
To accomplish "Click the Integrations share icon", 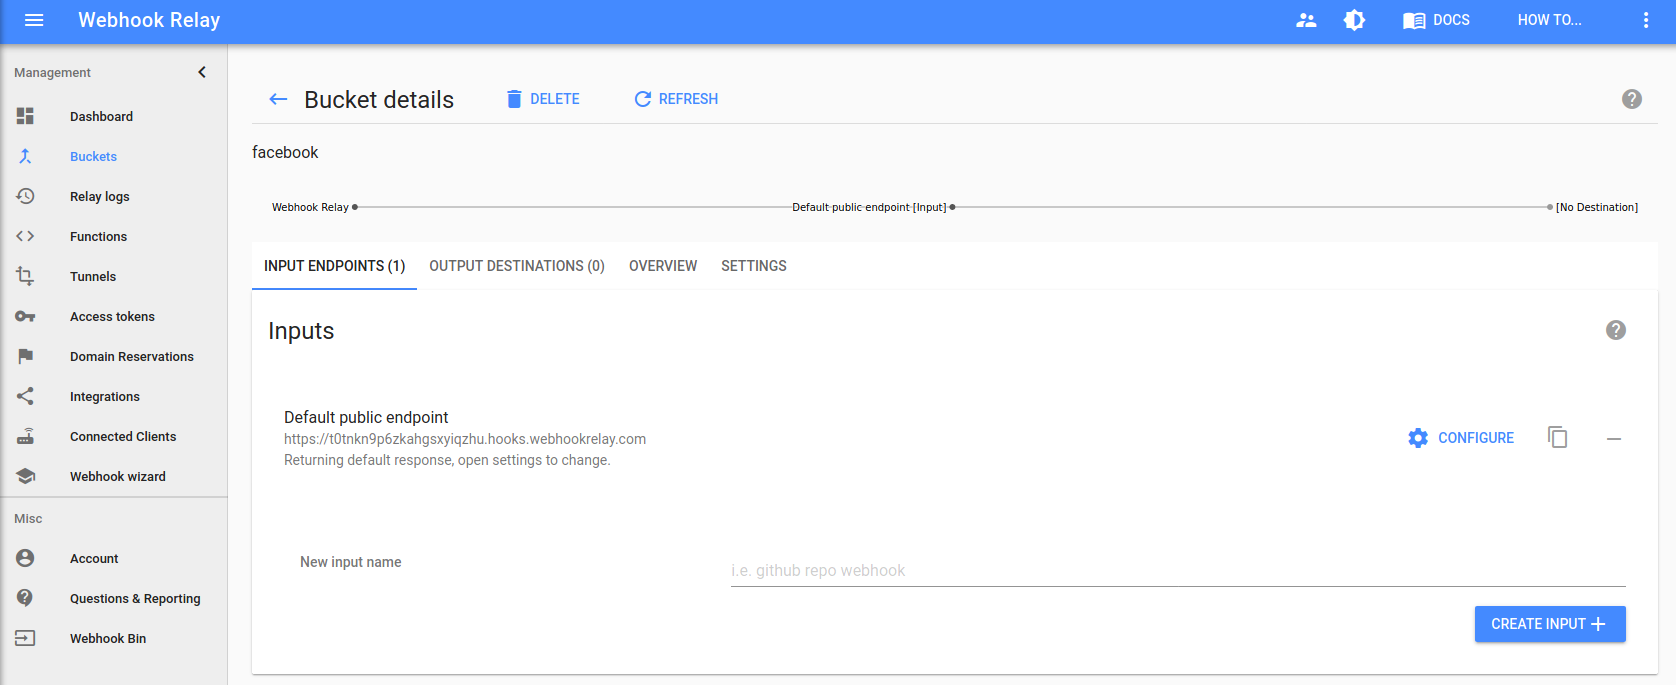I will pos(25,396).
